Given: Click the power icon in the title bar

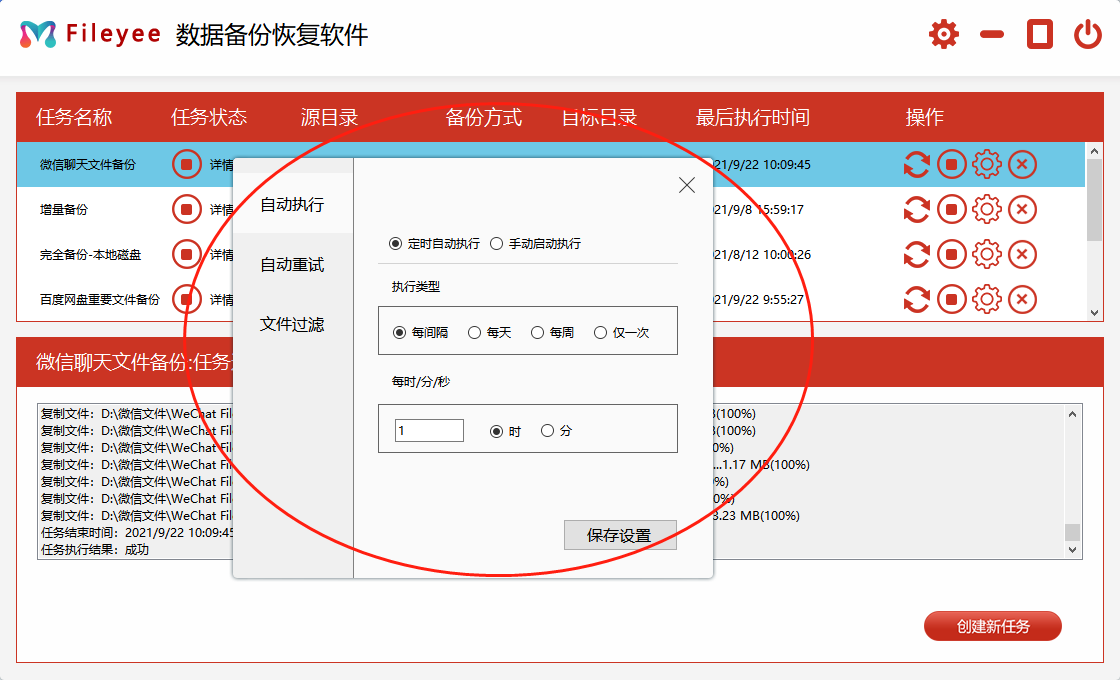Looking at the screenshot, I should (x=1089, y=33).
